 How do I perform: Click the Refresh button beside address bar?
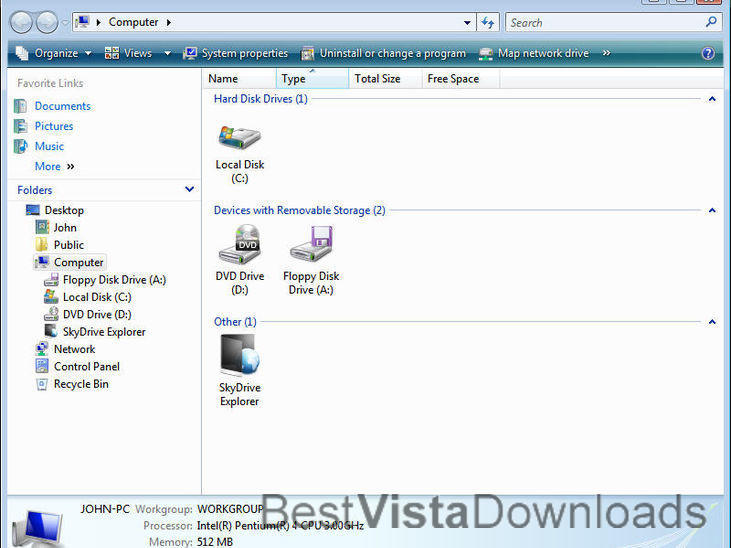pos(488,22)
